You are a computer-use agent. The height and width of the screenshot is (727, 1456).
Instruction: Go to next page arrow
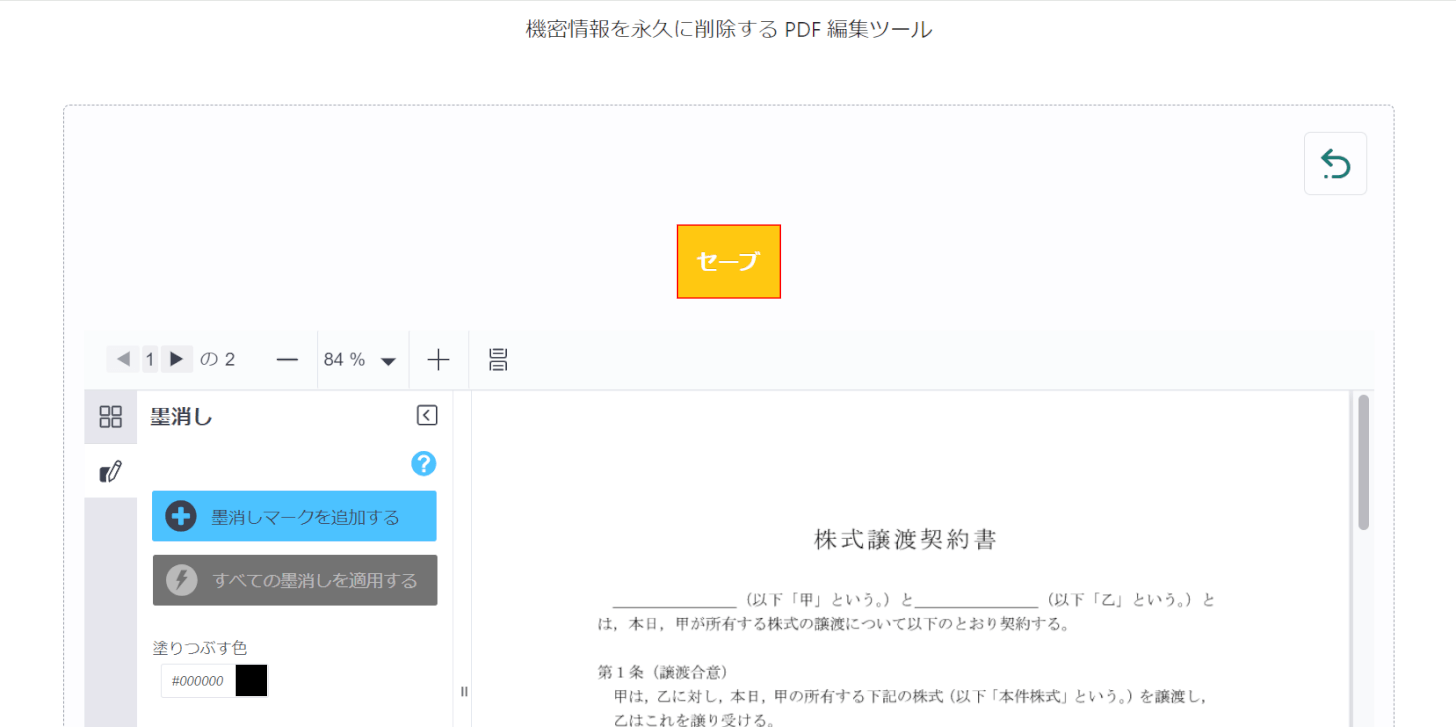point(177,359)
